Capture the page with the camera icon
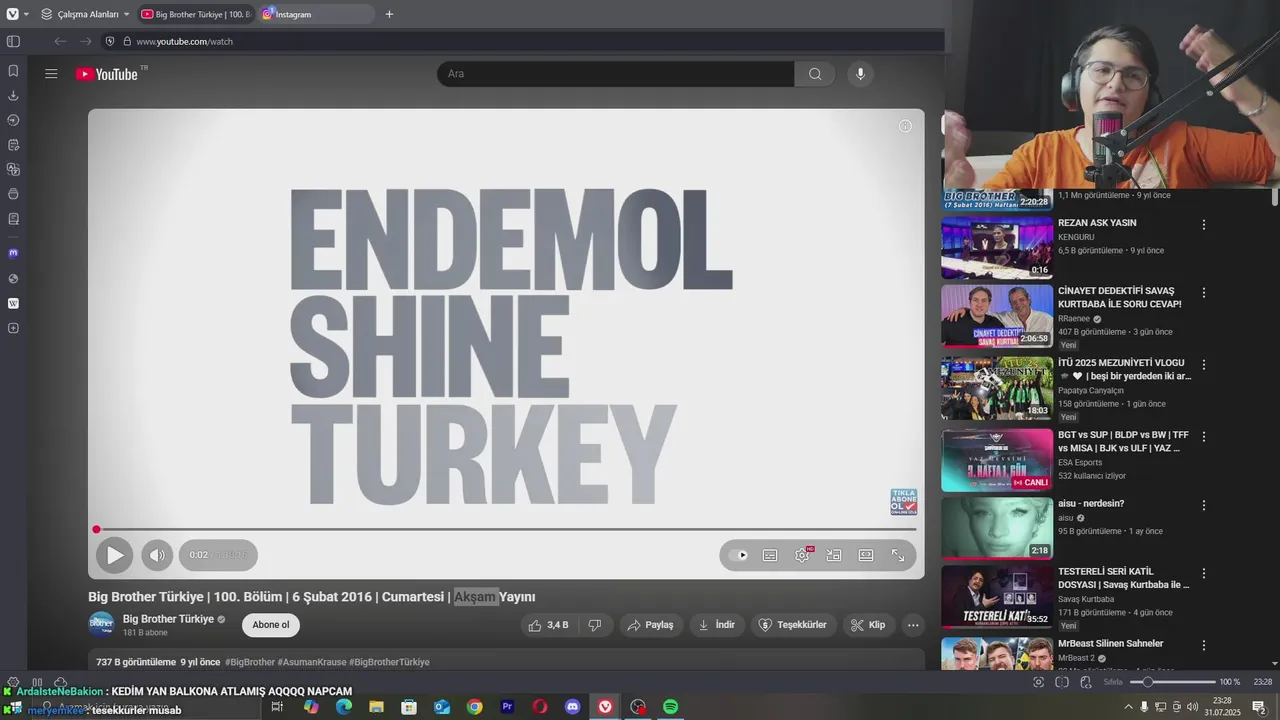The height and width of the screenshot is (720, 1280). click(1038, 682)
